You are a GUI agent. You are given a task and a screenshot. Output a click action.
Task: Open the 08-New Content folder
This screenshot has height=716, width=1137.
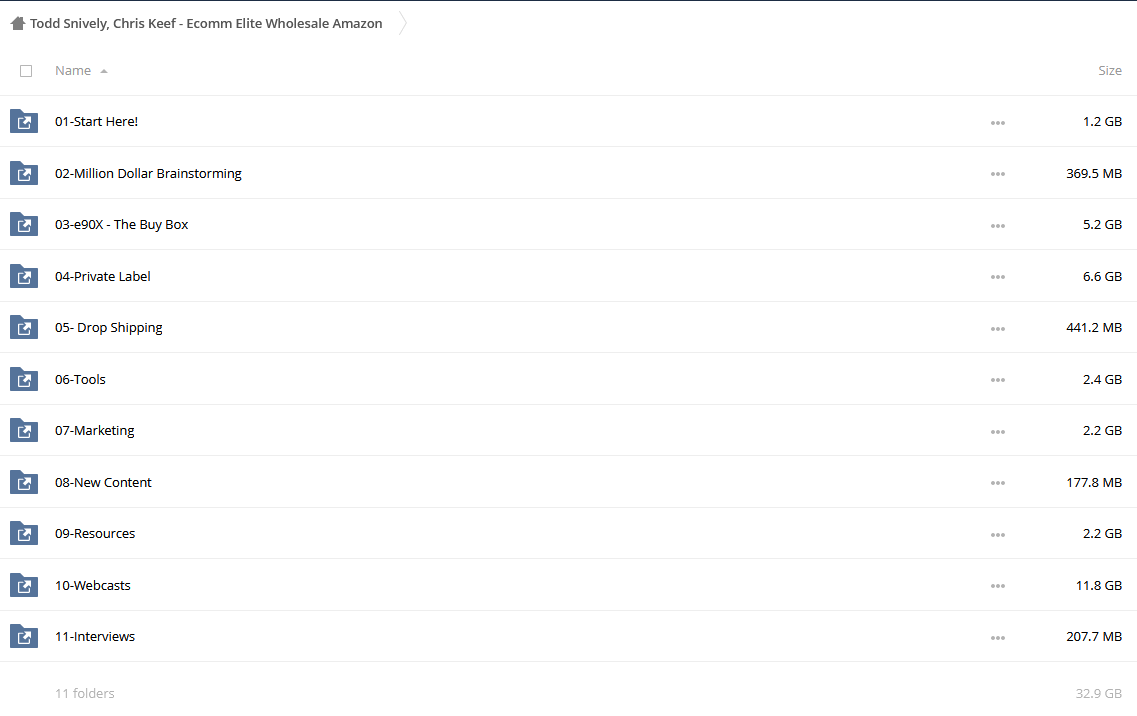[103, 482]
